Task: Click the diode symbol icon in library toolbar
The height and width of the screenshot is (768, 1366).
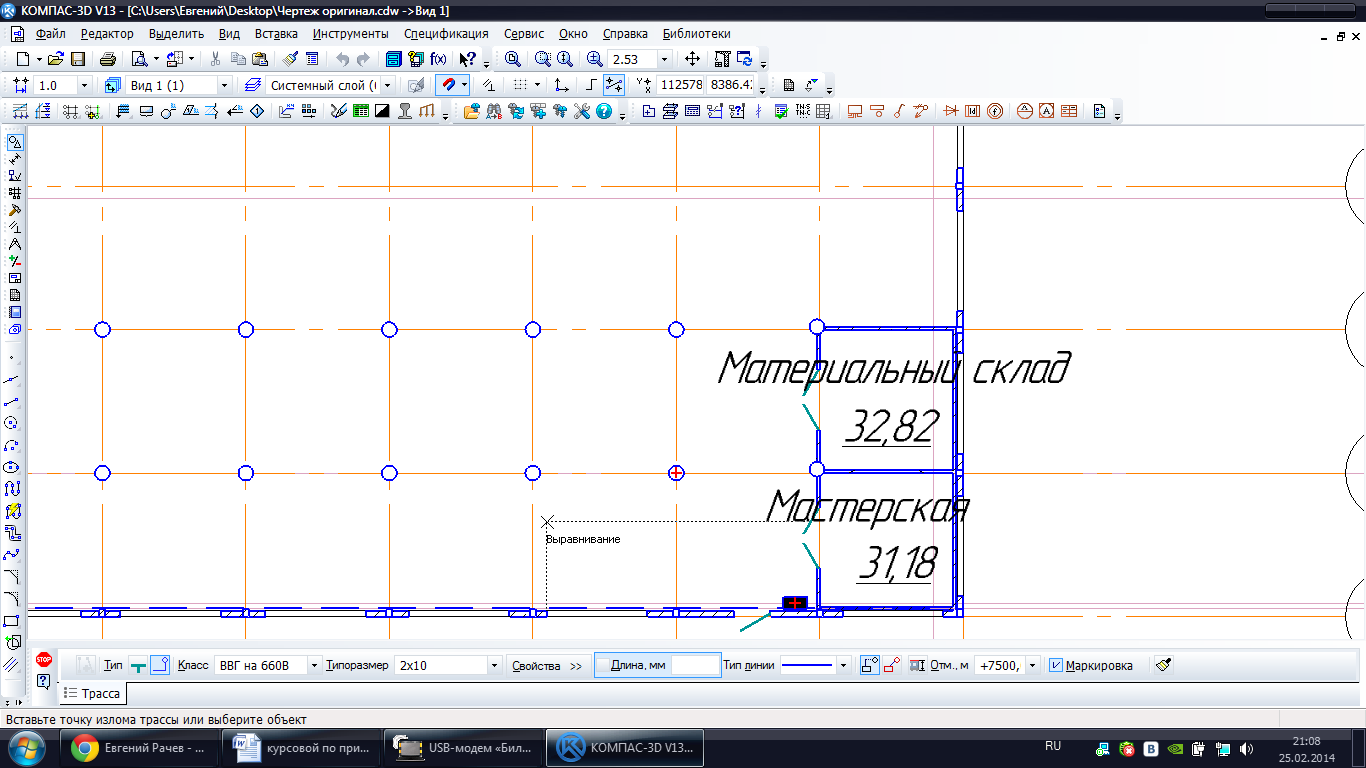Action: point(951,111)
